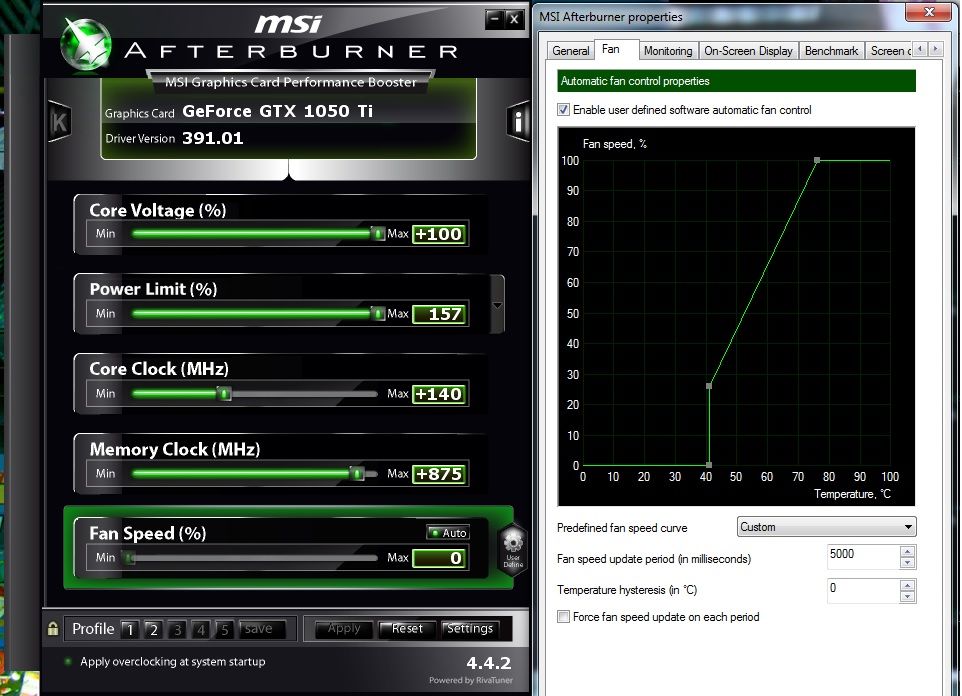The height and width of the screenshot is (696, 962).
Task: Show previous tabs with left tab arrow
Action: click(920, 49)
